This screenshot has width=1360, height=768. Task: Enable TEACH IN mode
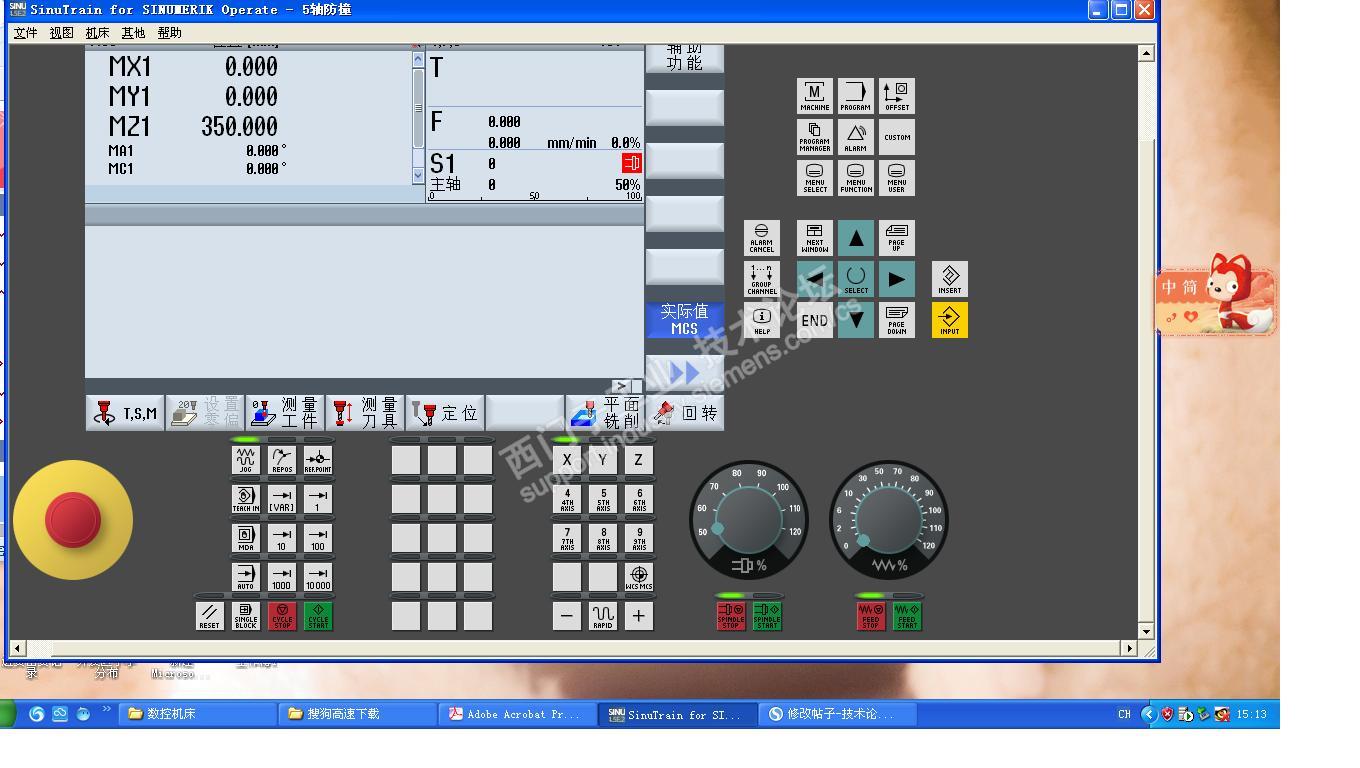point(246,499)
